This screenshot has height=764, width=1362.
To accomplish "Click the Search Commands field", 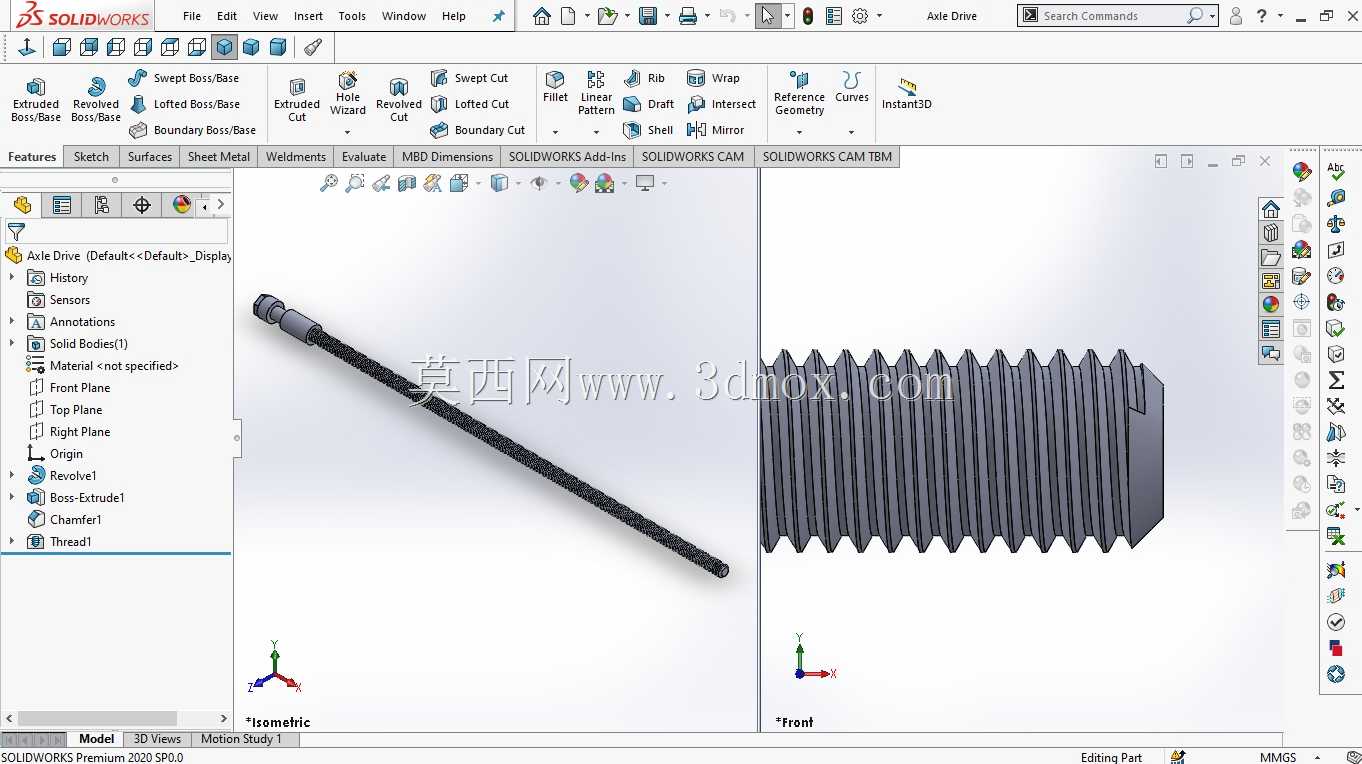I will click(1111, 16).
